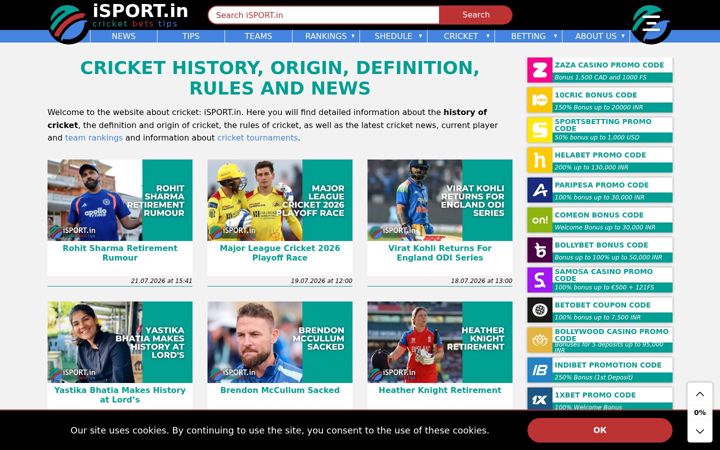Open the ZAZA CASINO PROMO CODE link
The width and height of the screenshot is (720, 450).
[x=609, y=65]
